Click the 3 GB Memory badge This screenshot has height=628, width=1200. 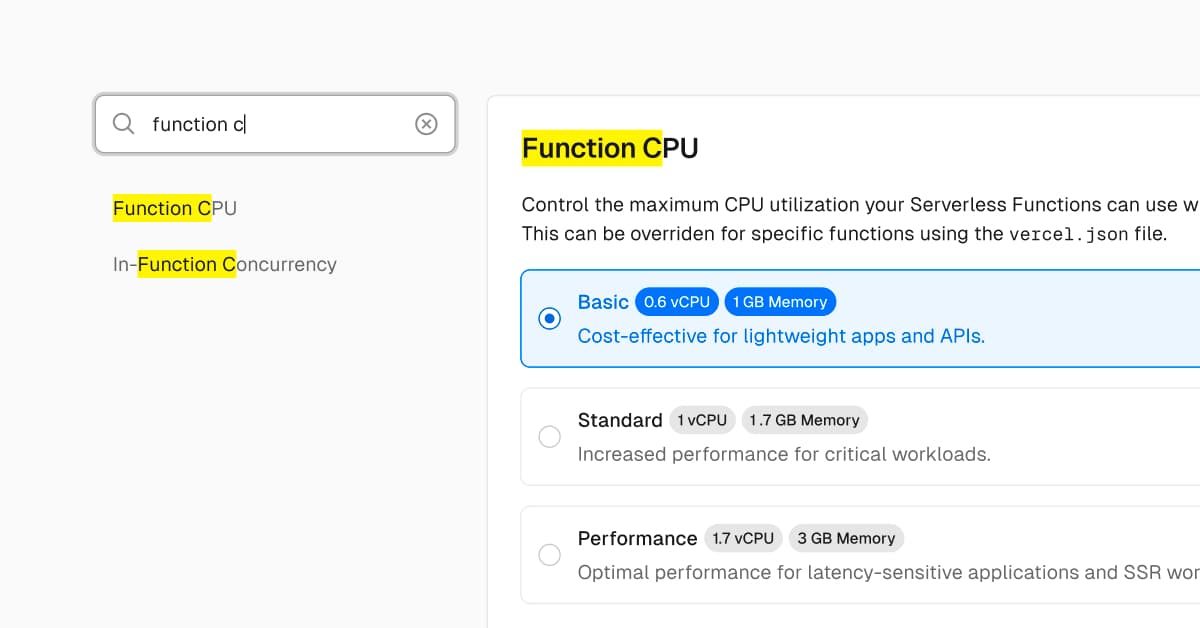point(846,538)
